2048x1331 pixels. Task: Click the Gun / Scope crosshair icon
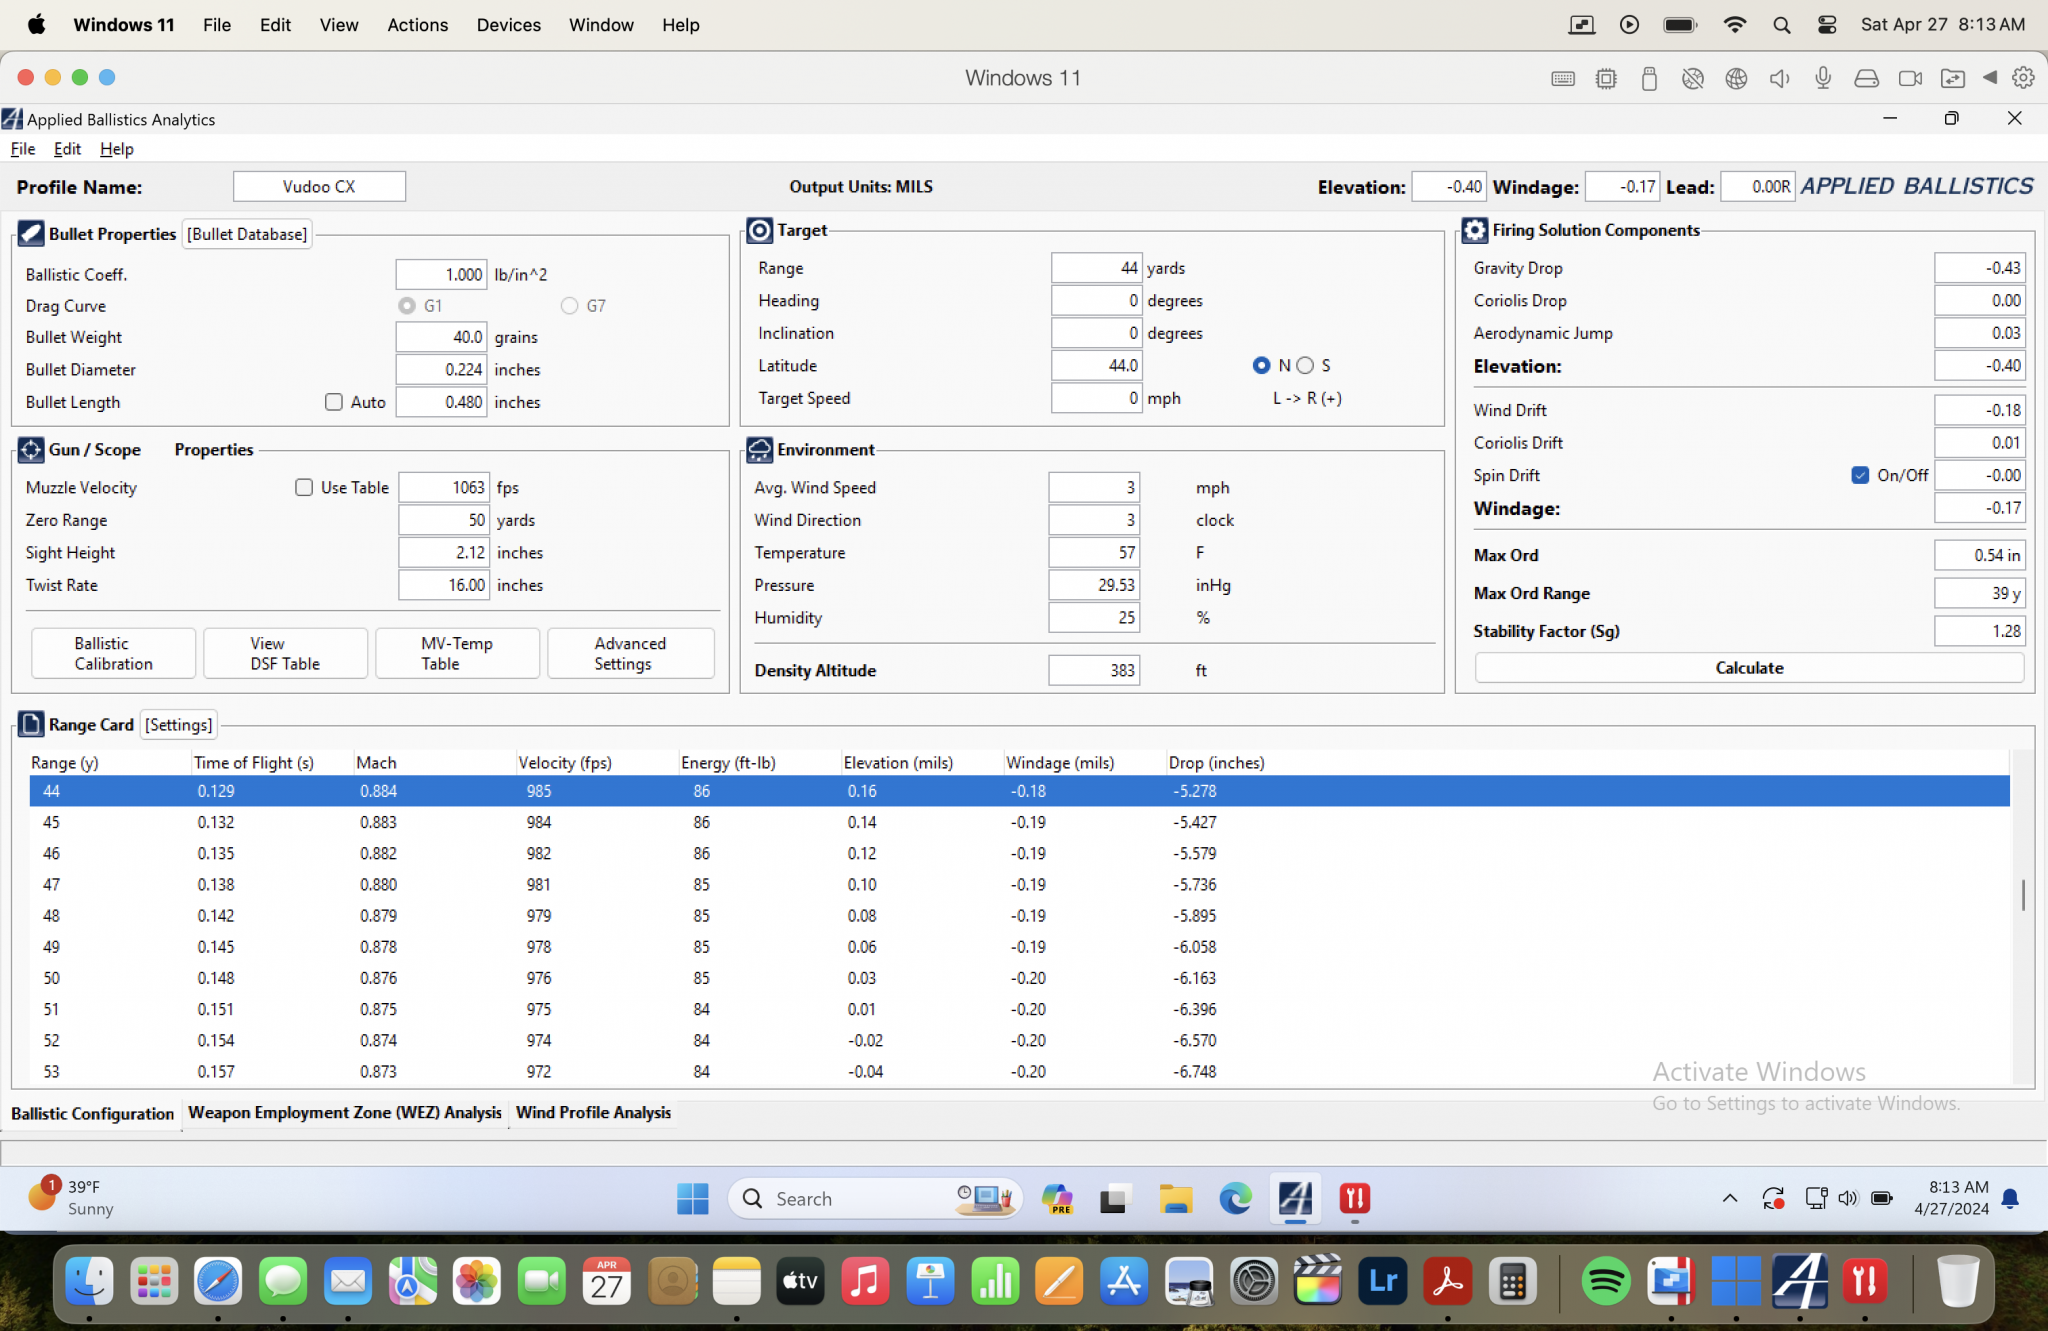(31, 449)
